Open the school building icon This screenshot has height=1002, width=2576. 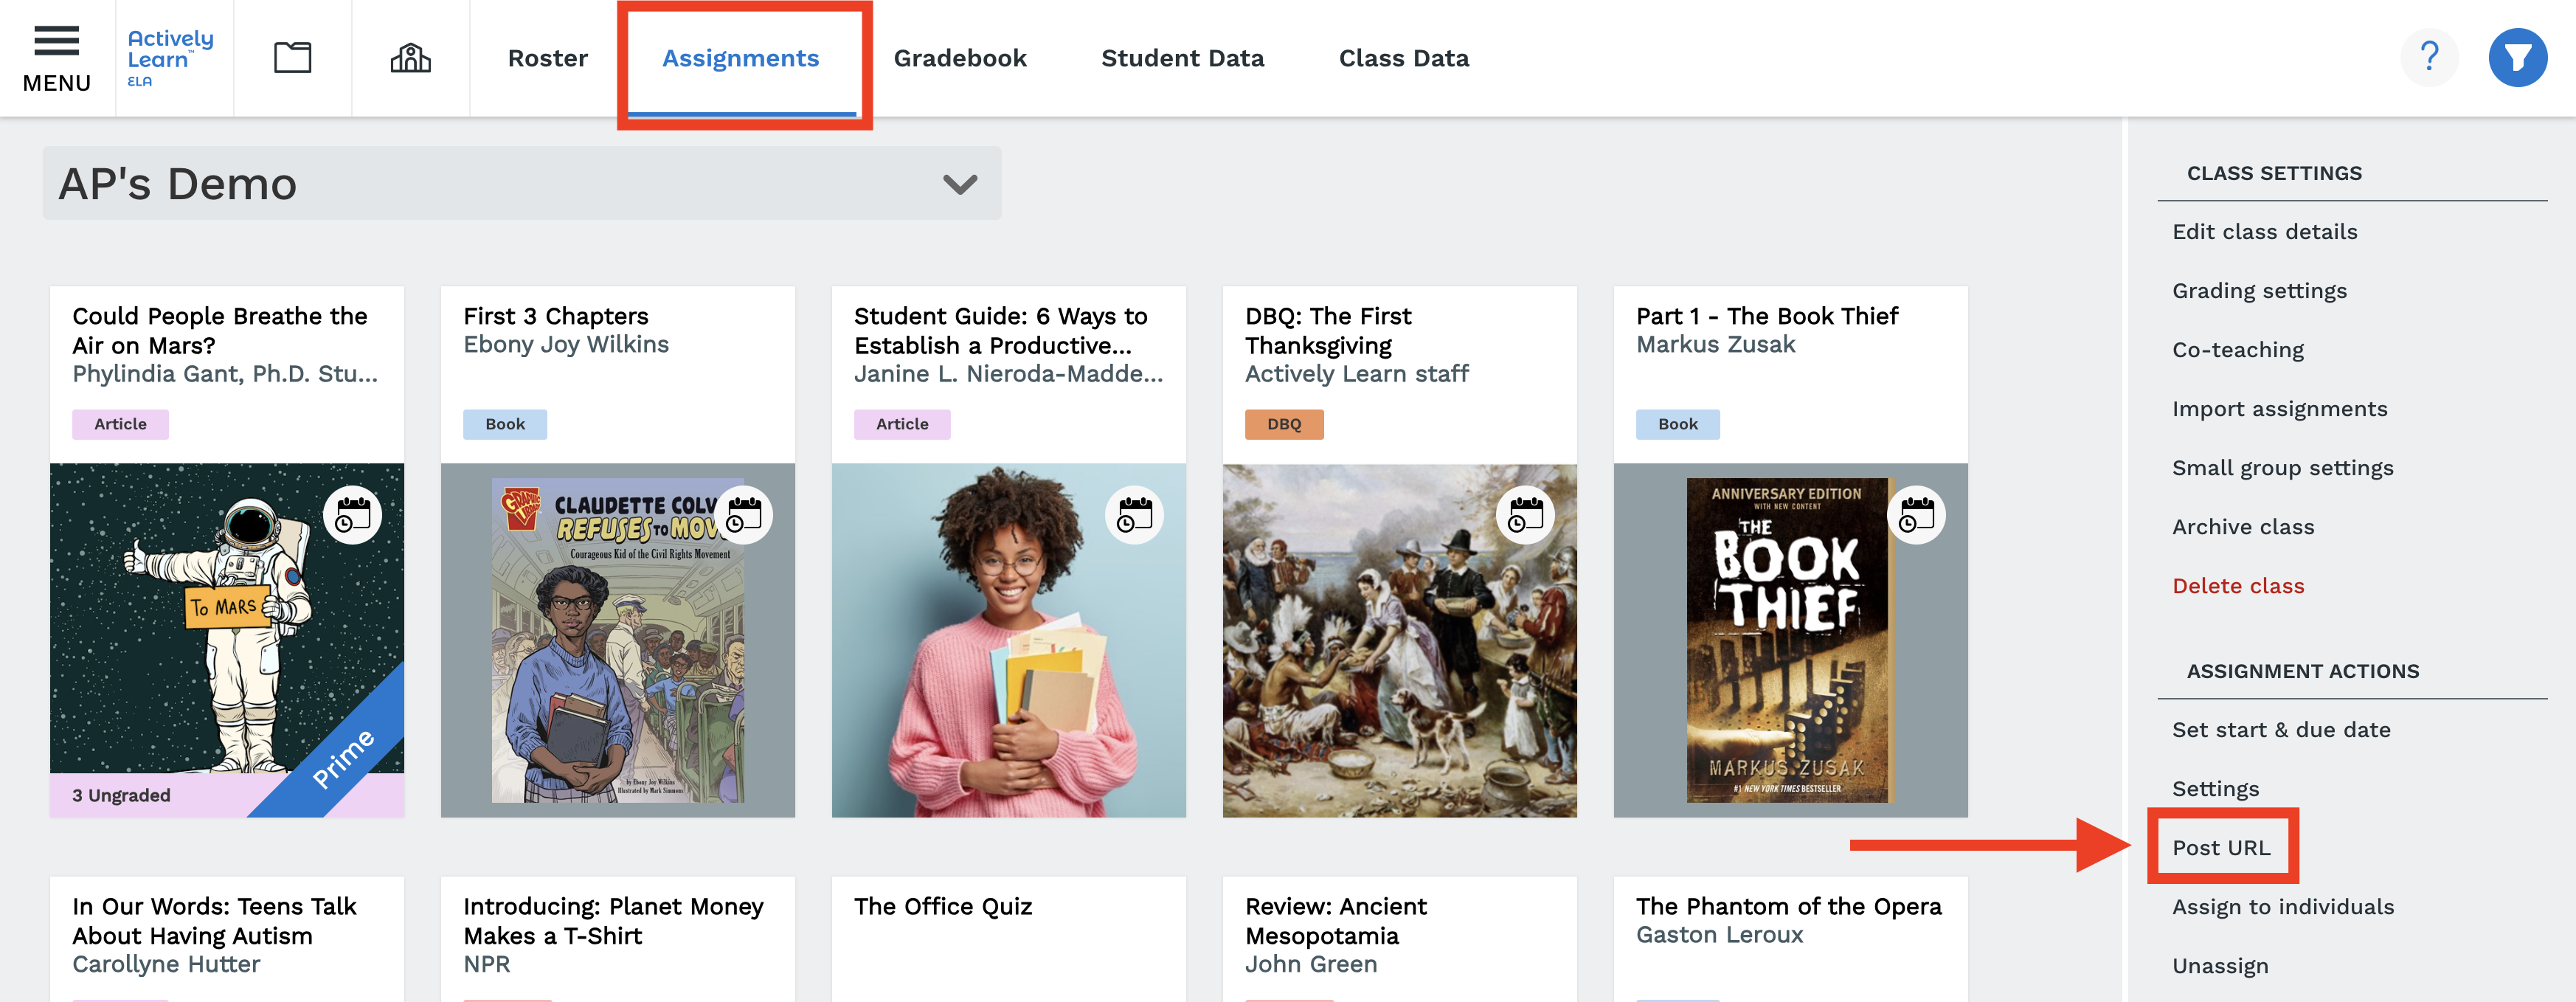410,58
